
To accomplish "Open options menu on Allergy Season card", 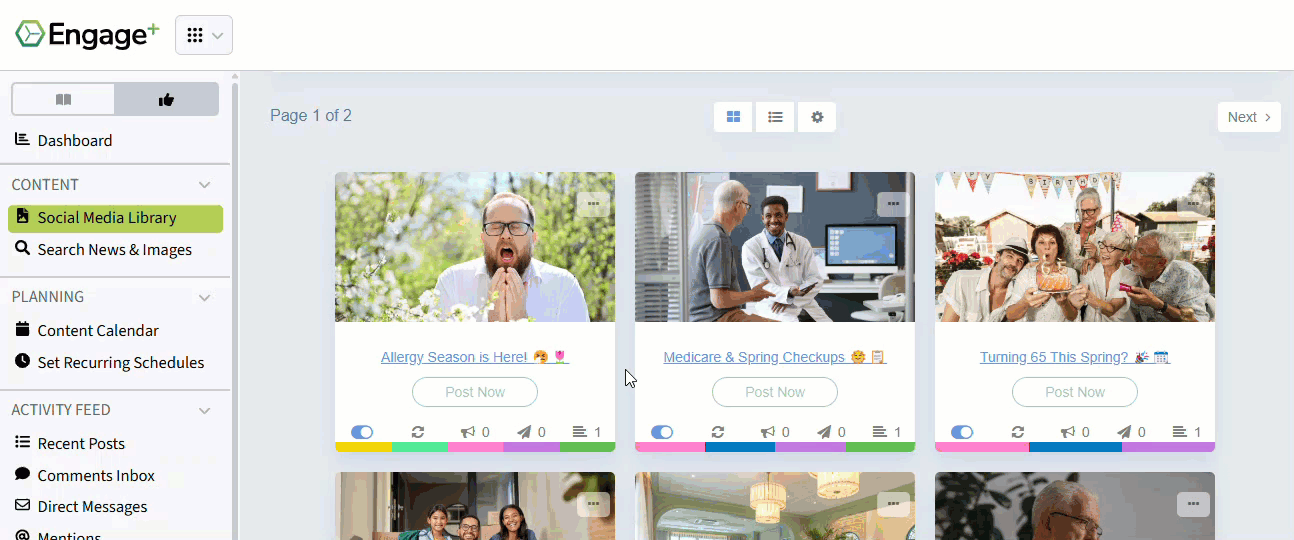I will pos(593,204).
